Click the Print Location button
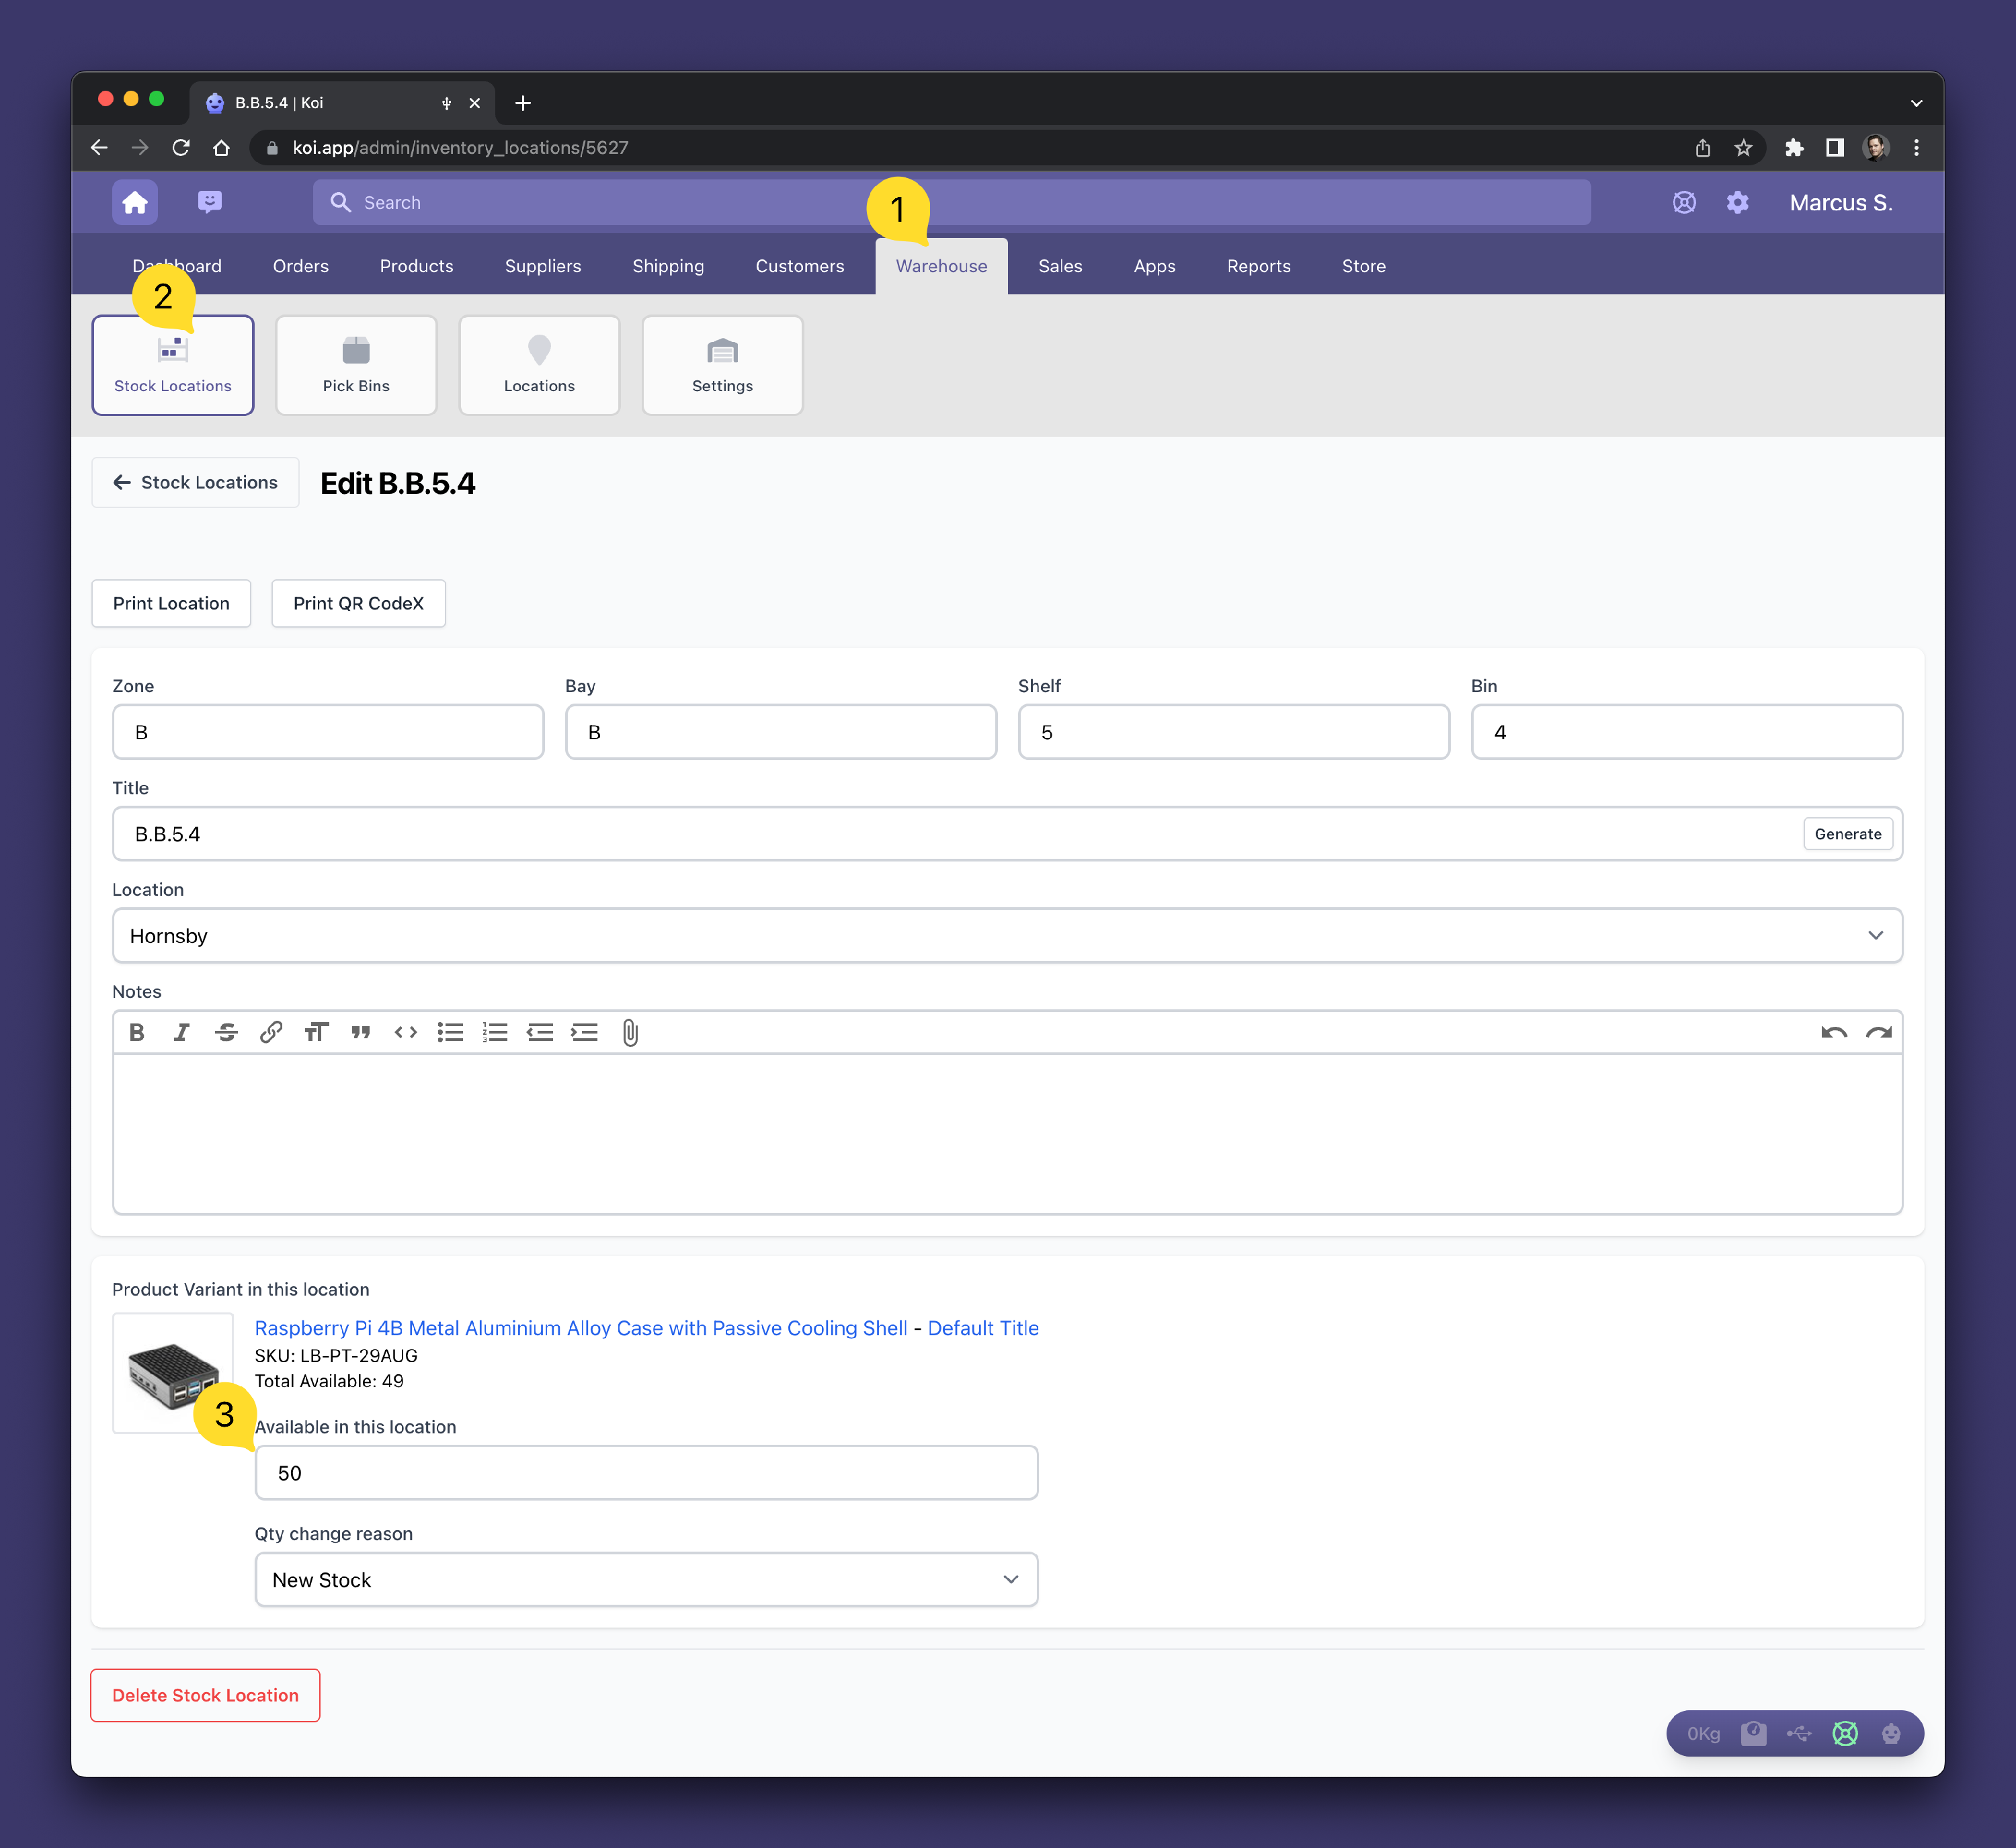 point(171,603)
